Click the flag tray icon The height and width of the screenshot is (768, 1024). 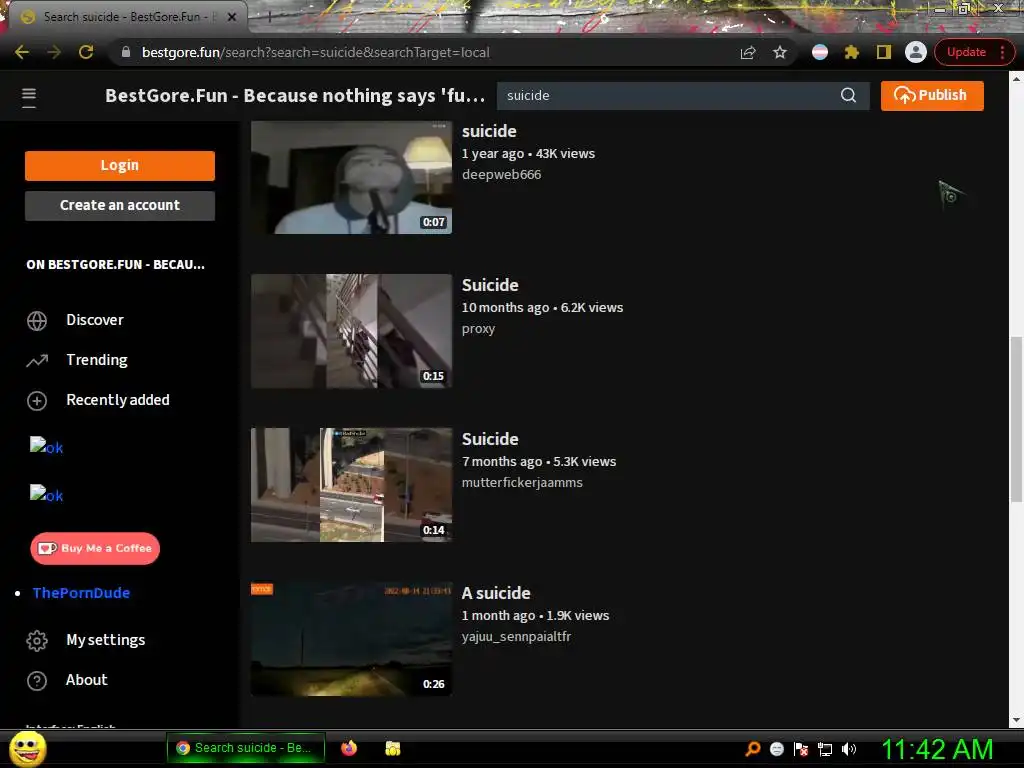(801, 749)
